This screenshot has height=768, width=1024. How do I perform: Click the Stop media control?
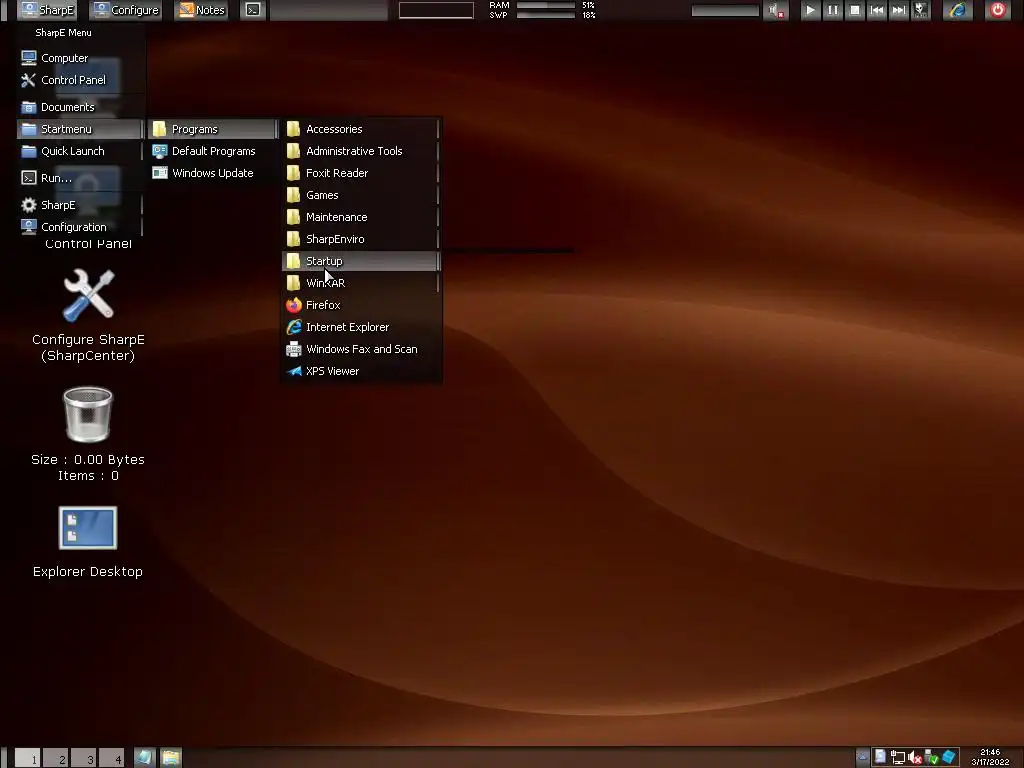click(855, 10)
